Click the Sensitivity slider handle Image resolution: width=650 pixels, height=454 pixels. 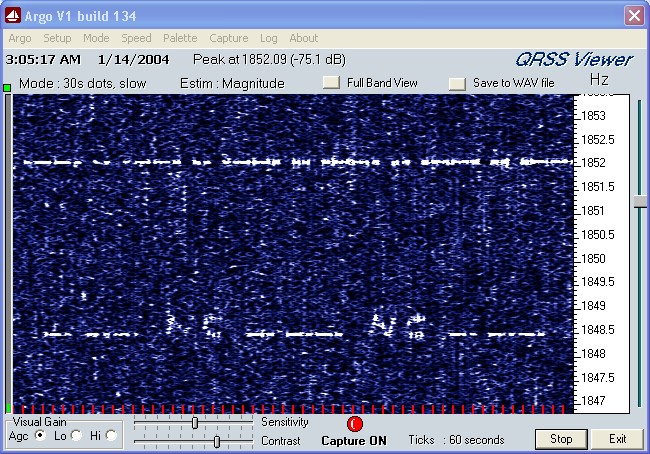195,422
